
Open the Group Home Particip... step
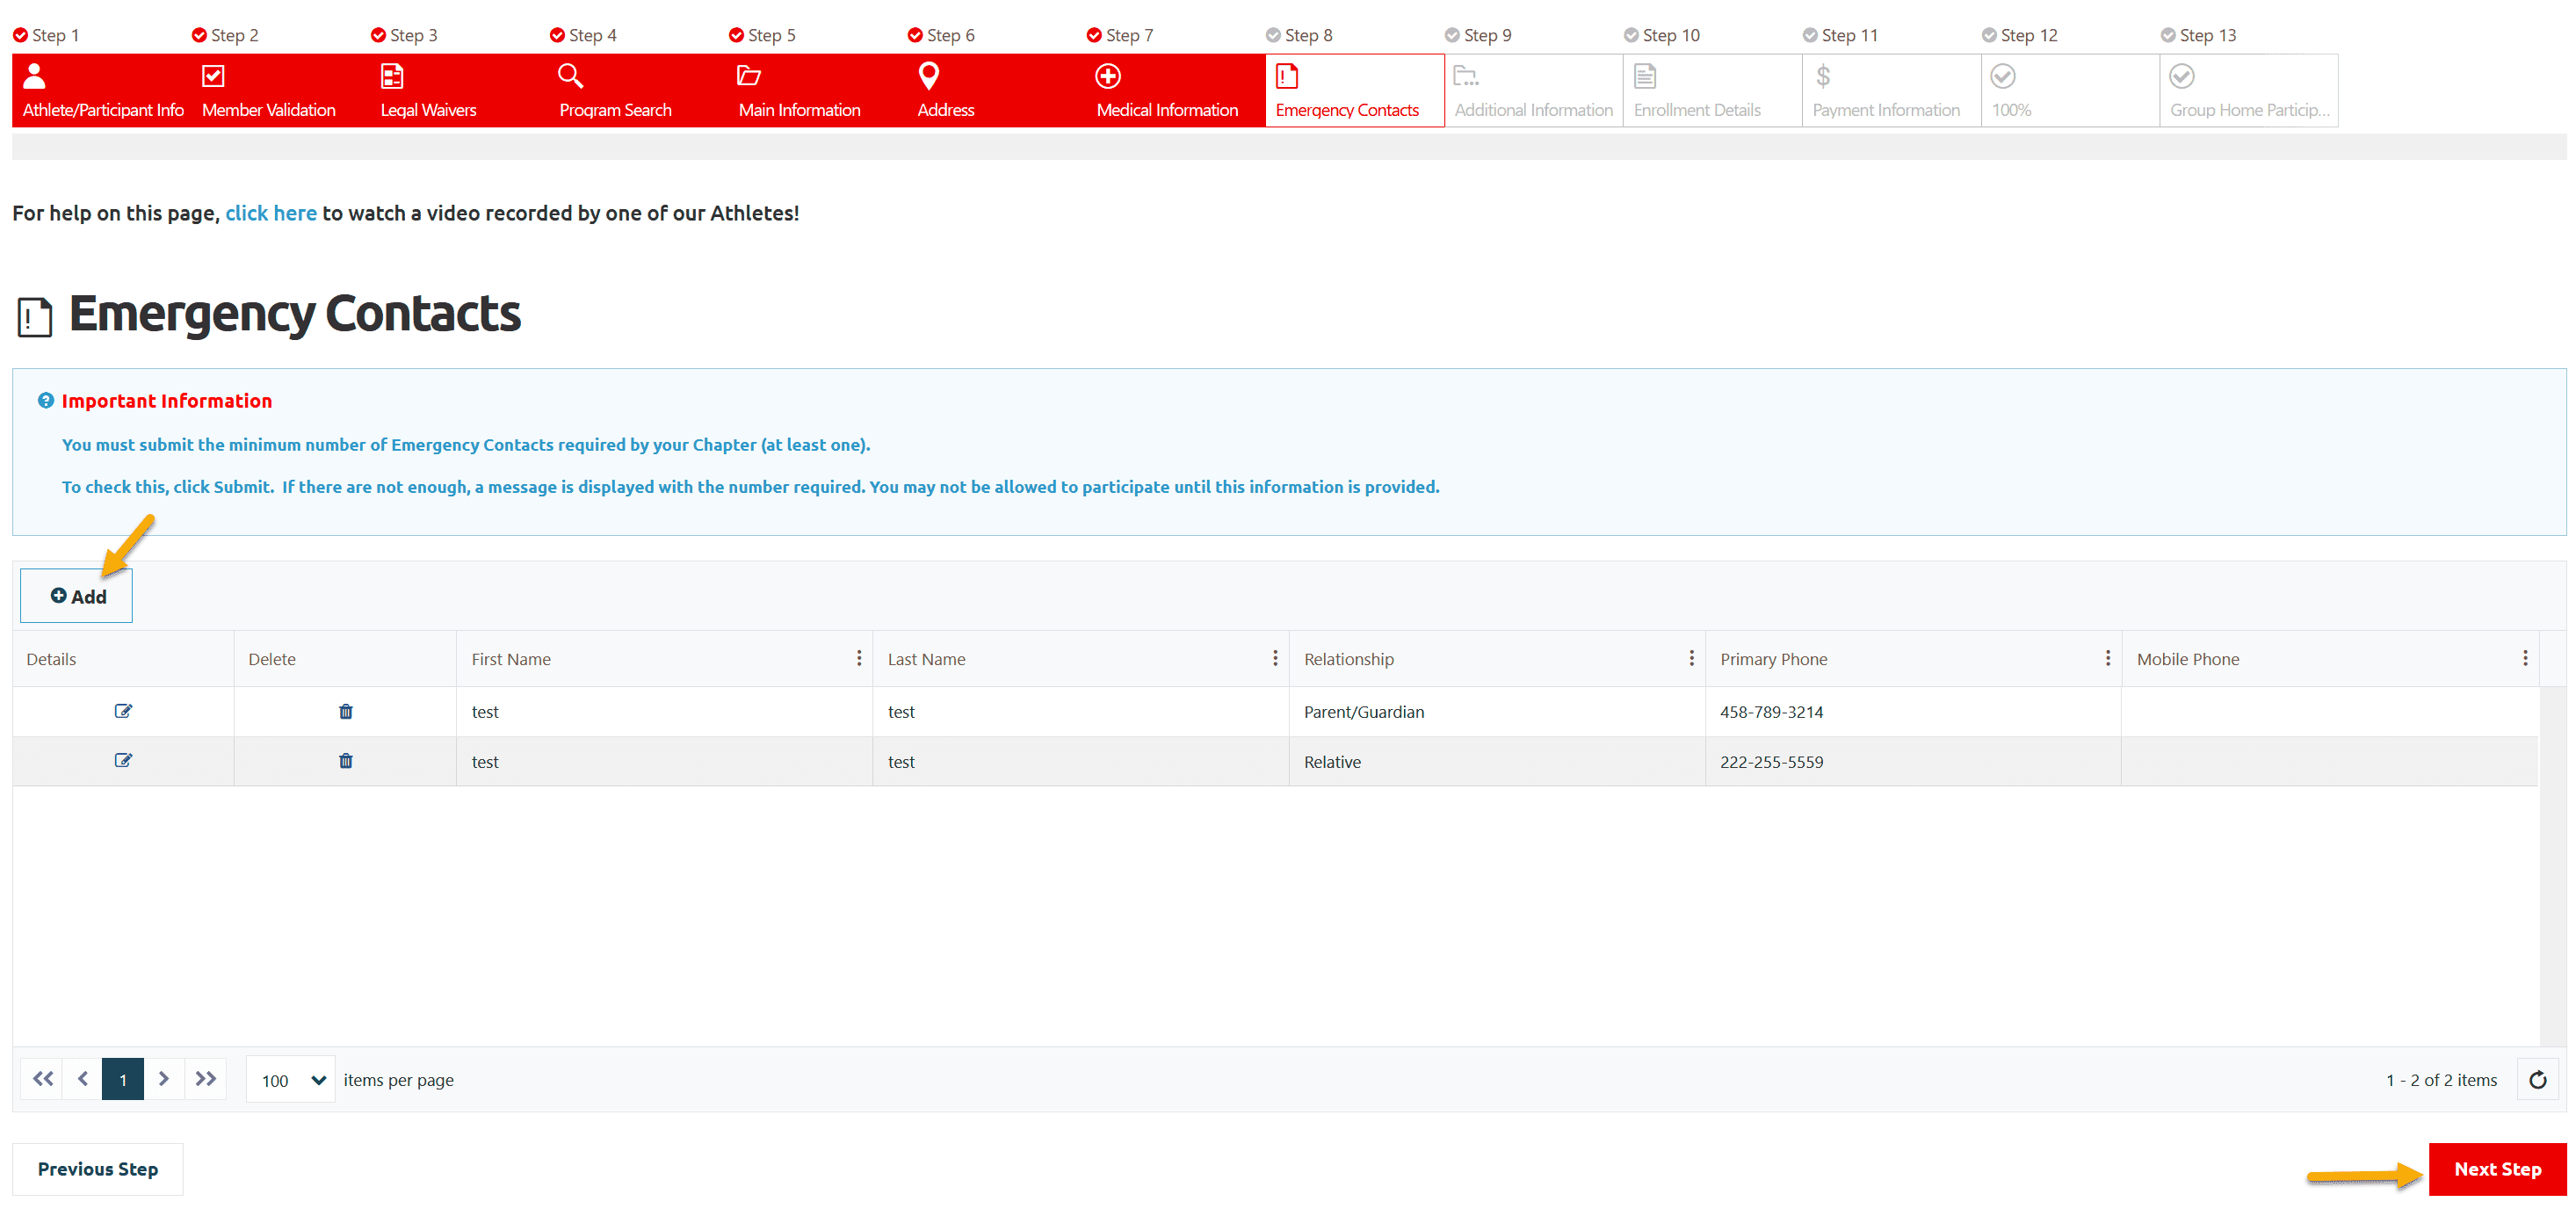pos(2249,90)
